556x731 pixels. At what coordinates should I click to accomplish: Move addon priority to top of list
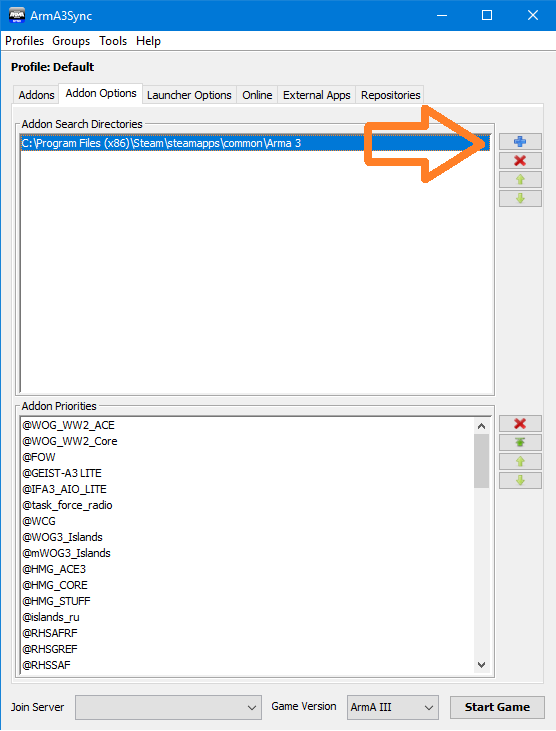click(520, 442)
